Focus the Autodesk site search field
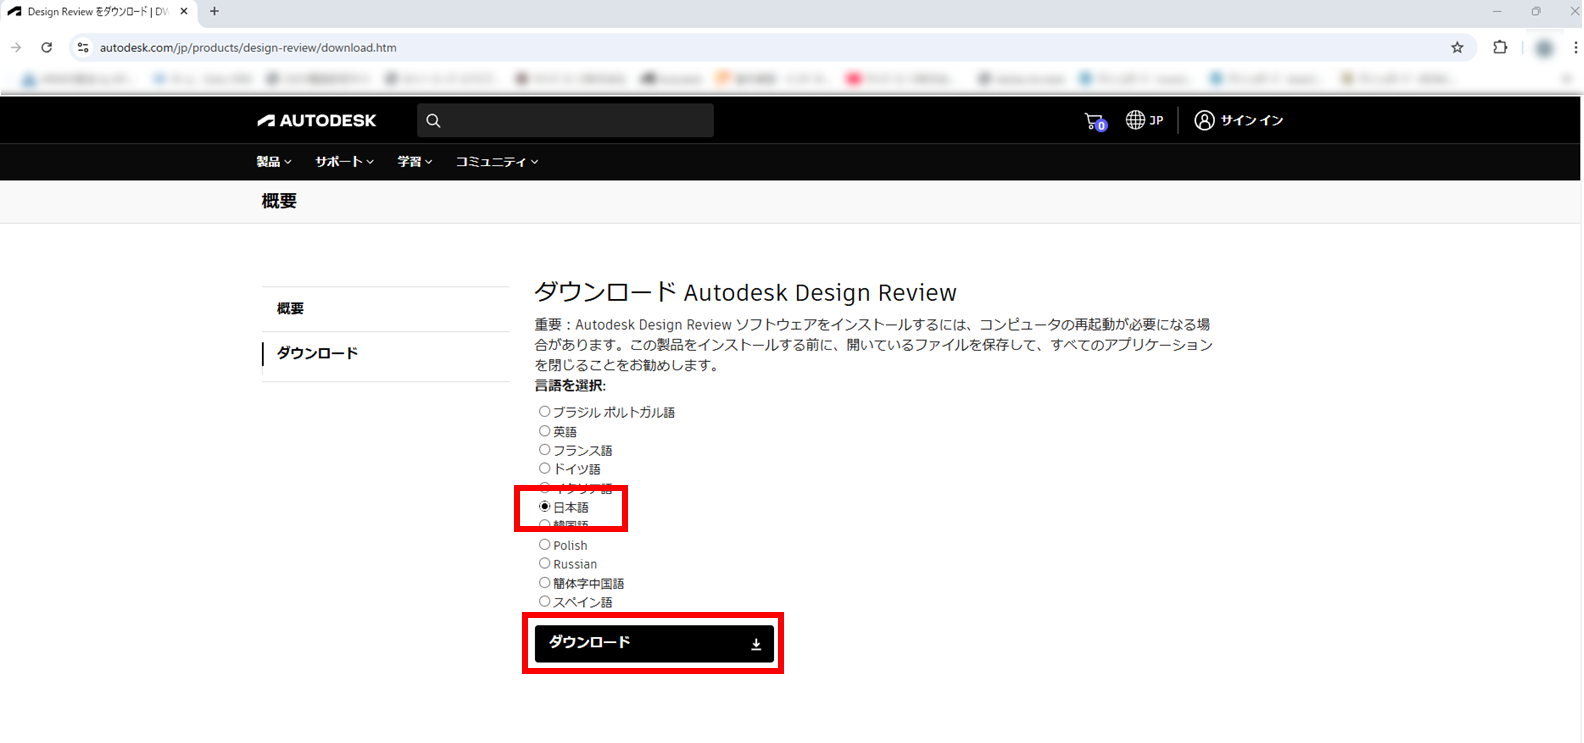The height and width of the screenshot is (743, 1584). [x=565, y=121]
